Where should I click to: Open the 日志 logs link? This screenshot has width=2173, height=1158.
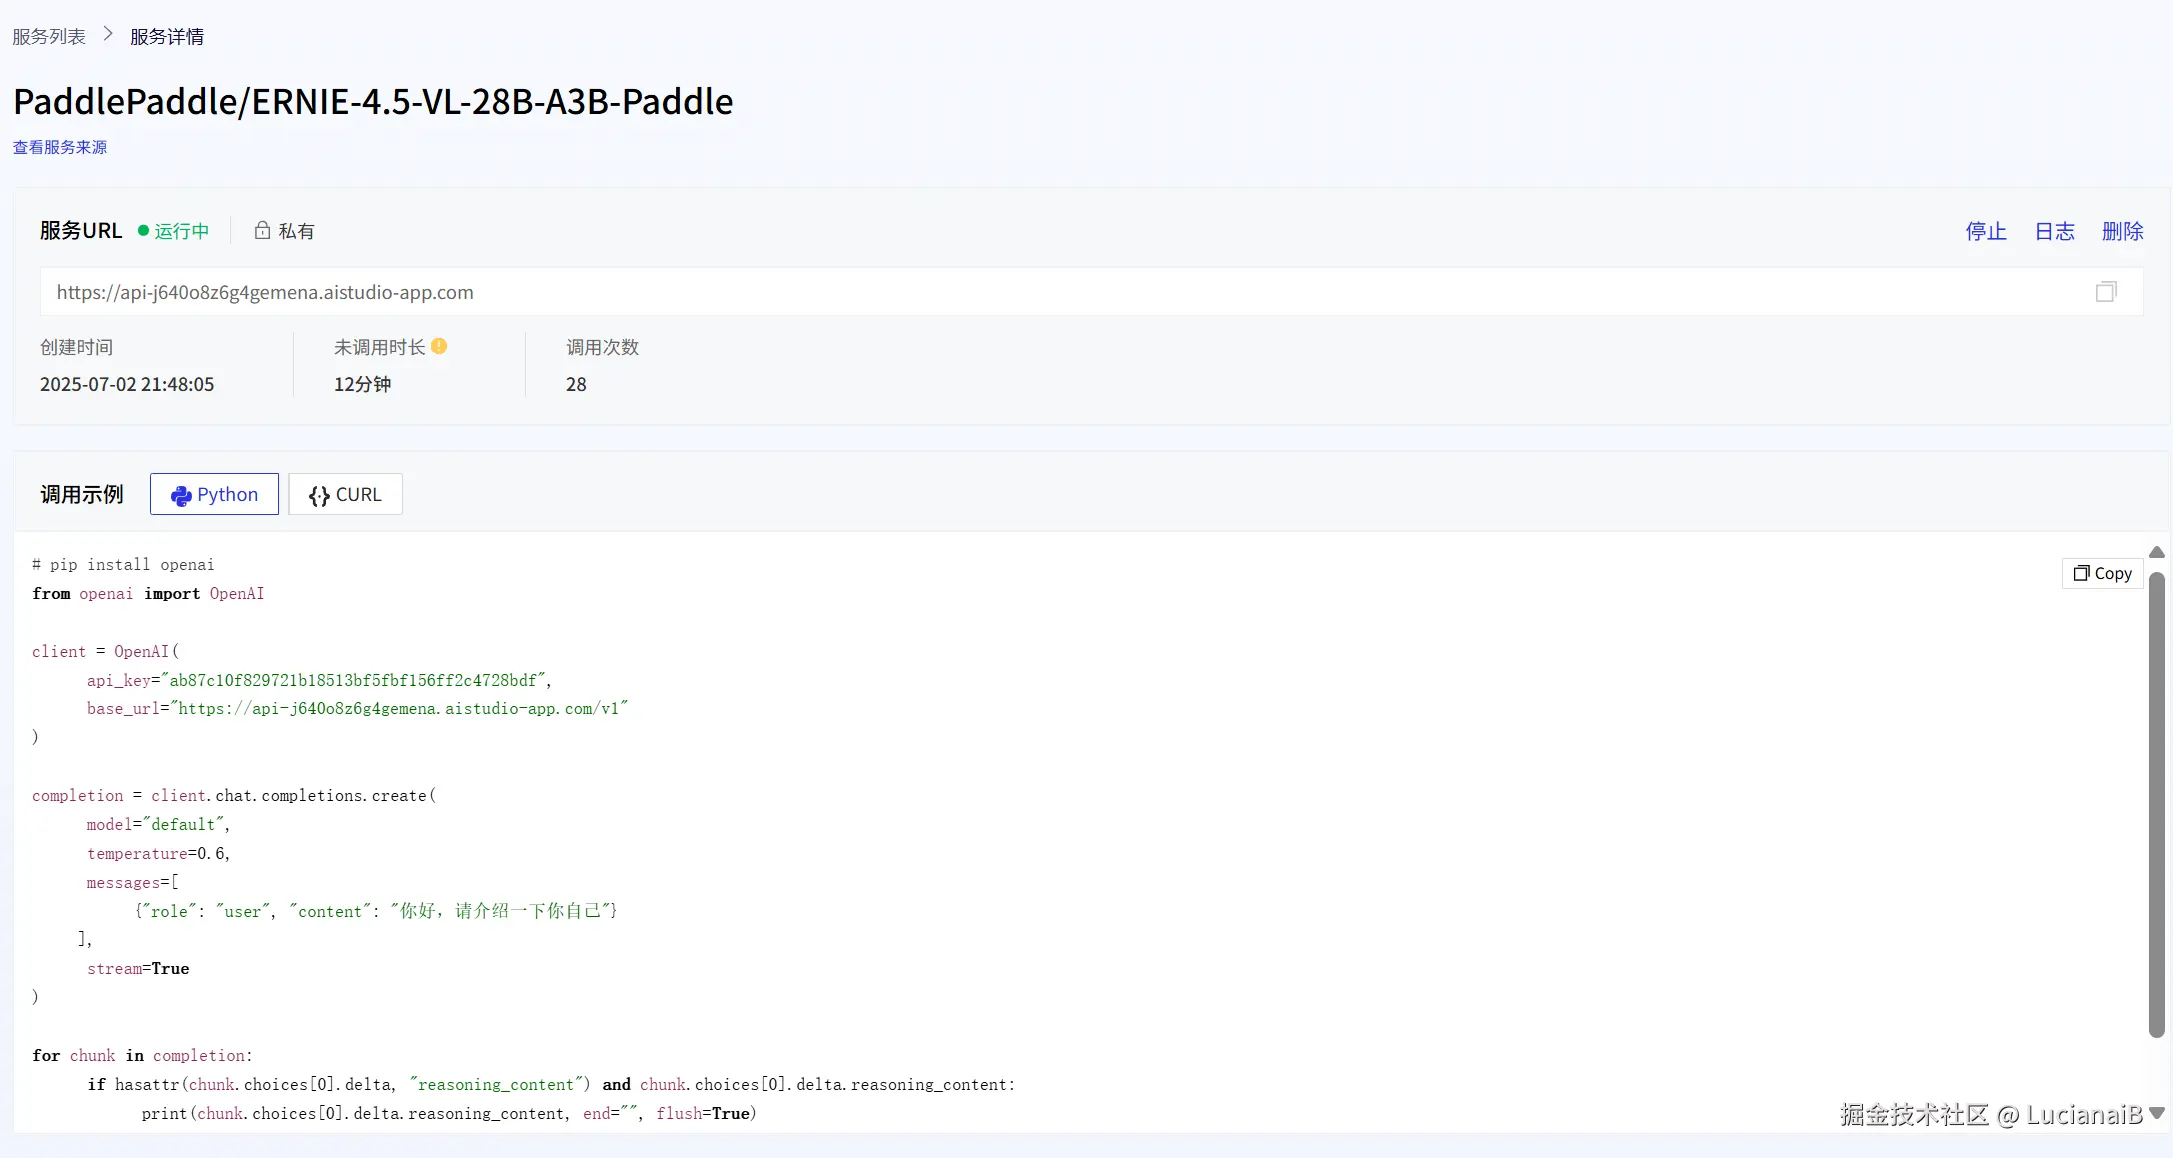coord(2054,231)
